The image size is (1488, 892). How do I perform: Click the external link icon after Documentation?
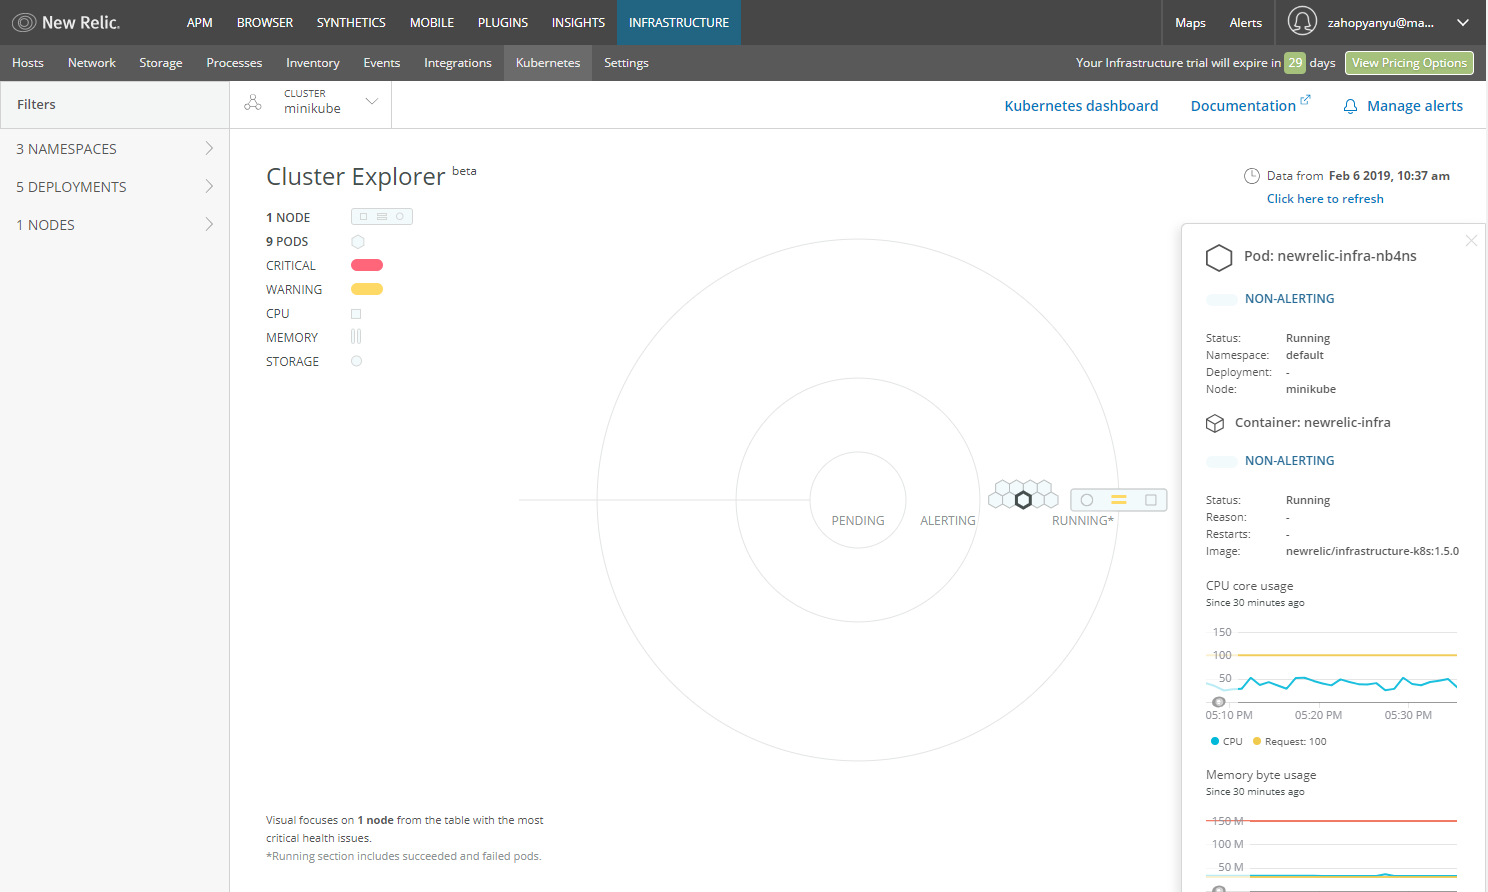click(1305, 99)
